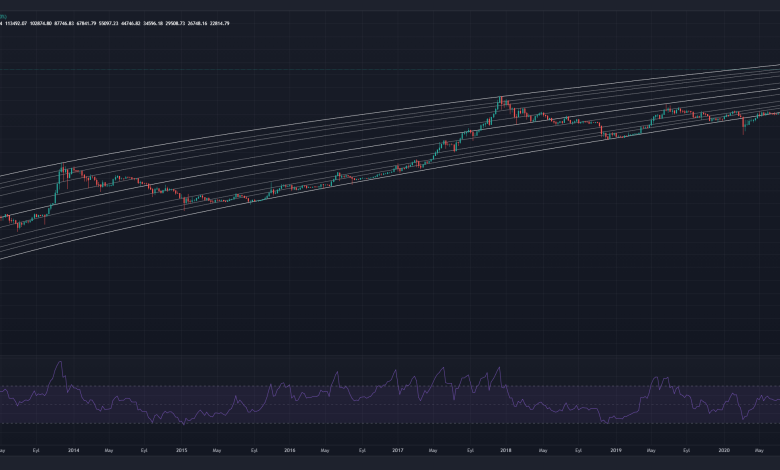Click the mid-2019 price peak candles
This screenshot has width=780, height=470.
pyautogui.click(x=667, y=109)
